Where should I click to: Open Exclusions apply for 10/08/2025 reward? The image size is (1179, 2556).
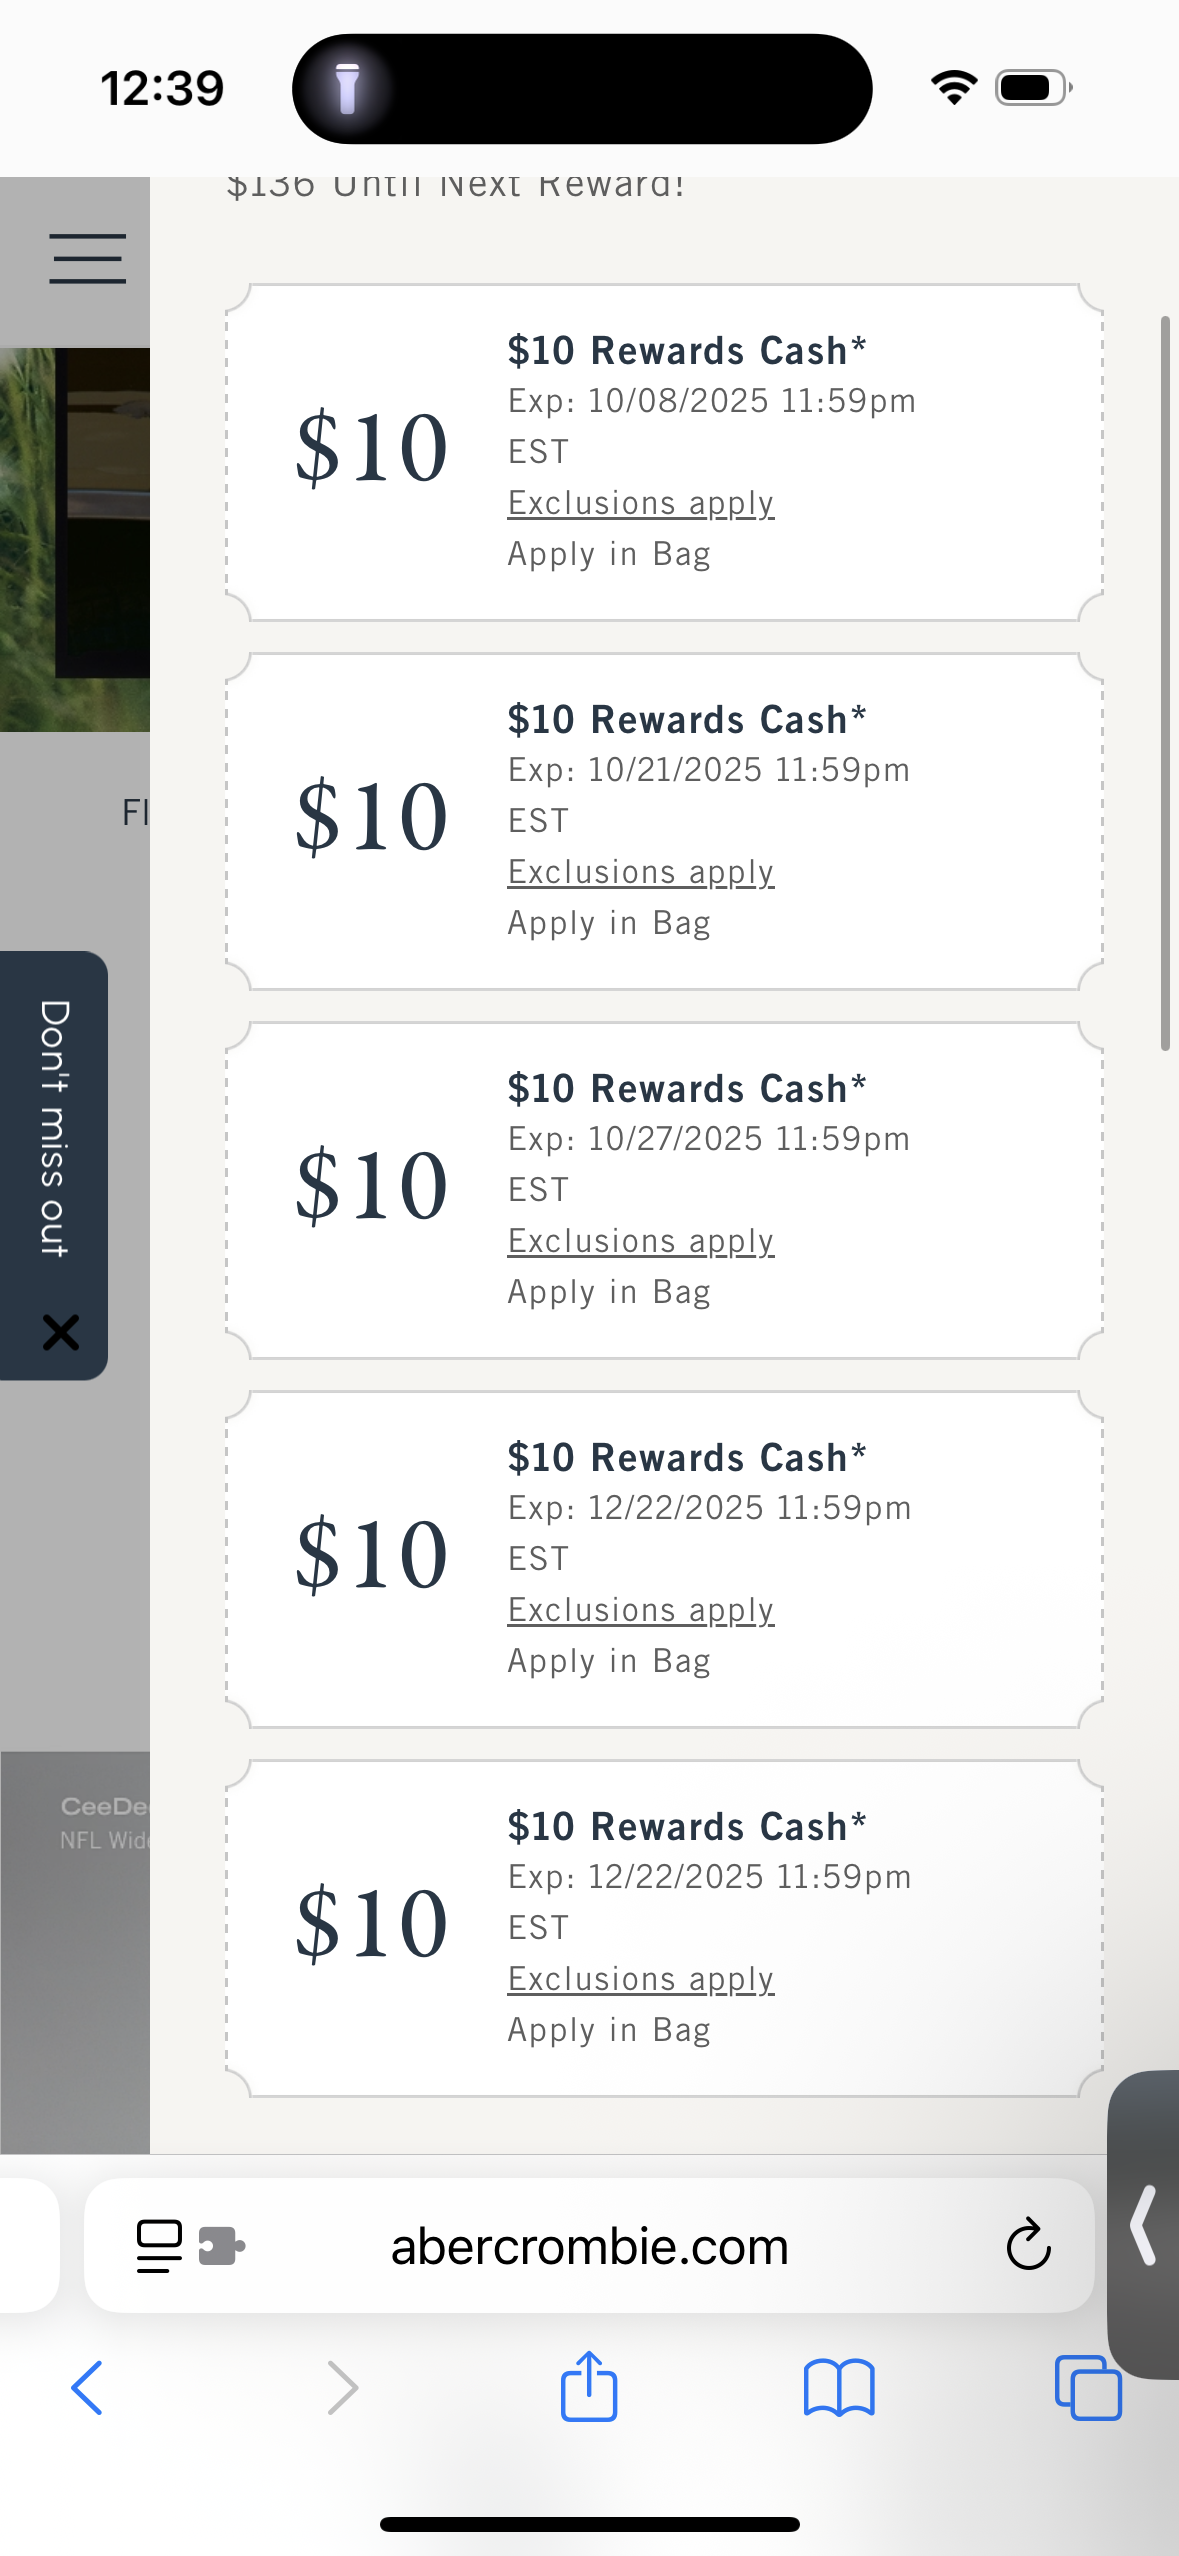pyautogui.click(x=641, y=503)
